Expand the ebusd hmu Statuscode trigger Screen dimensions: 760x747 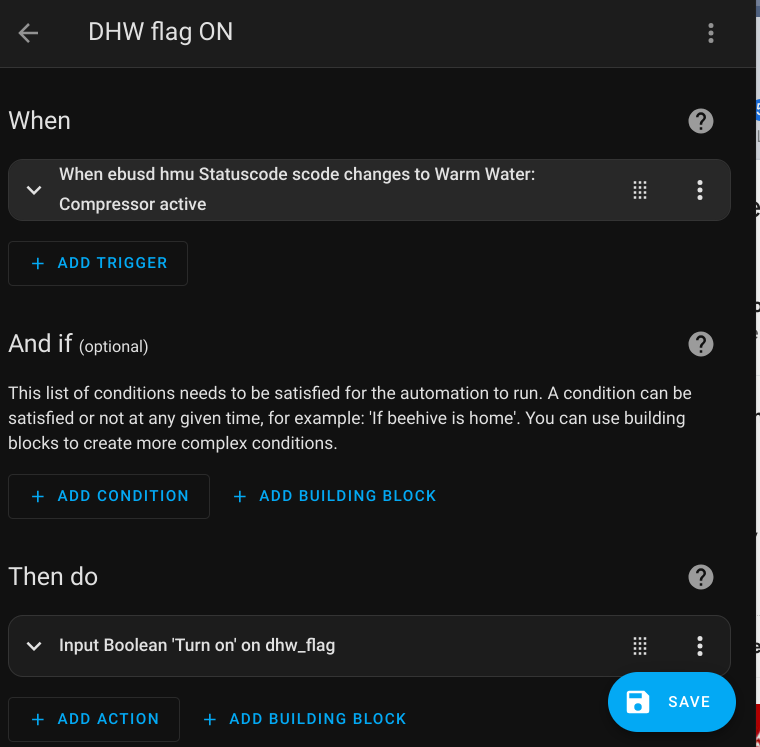point(34,190)
